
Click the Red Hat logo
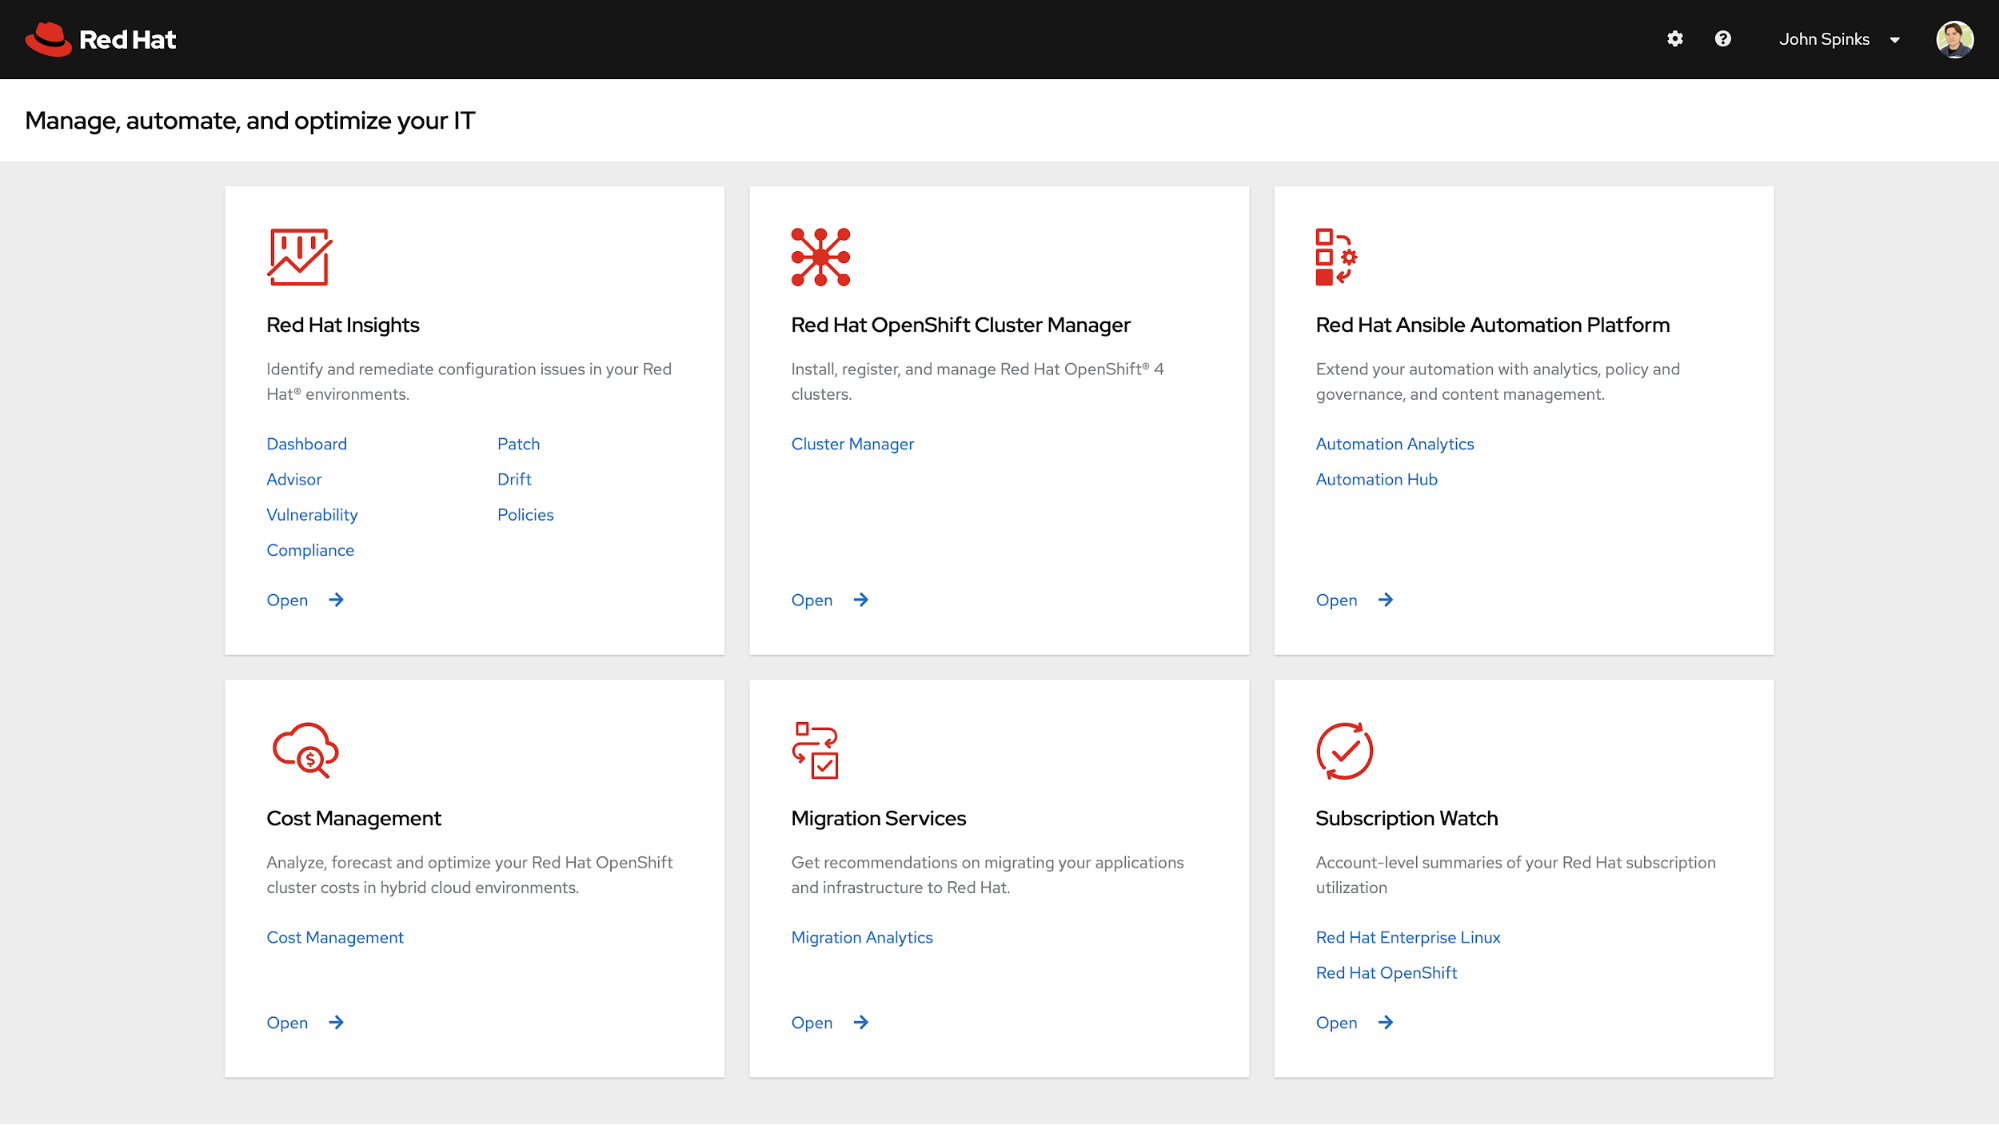[101, 39]
